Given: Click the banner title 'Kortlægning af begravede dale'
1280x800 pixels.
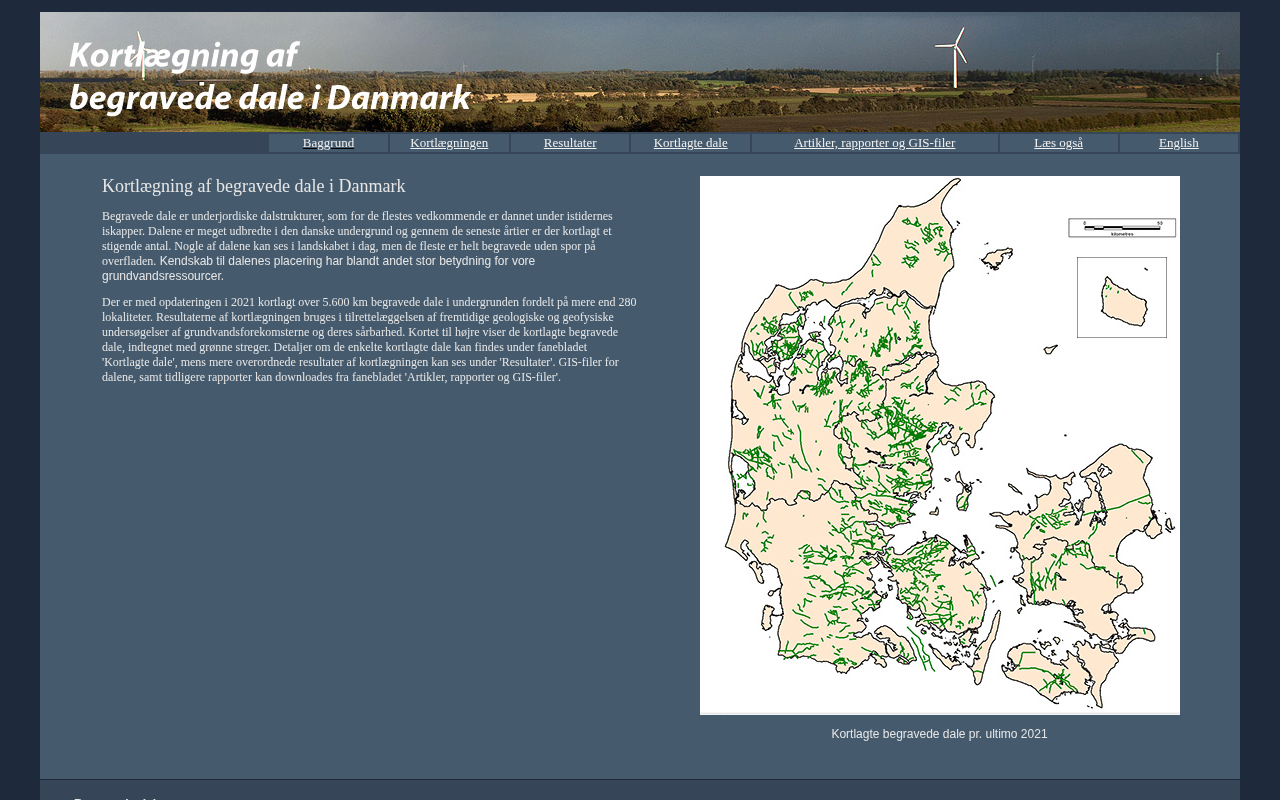Looking at the screenshot, I should 268,76.
